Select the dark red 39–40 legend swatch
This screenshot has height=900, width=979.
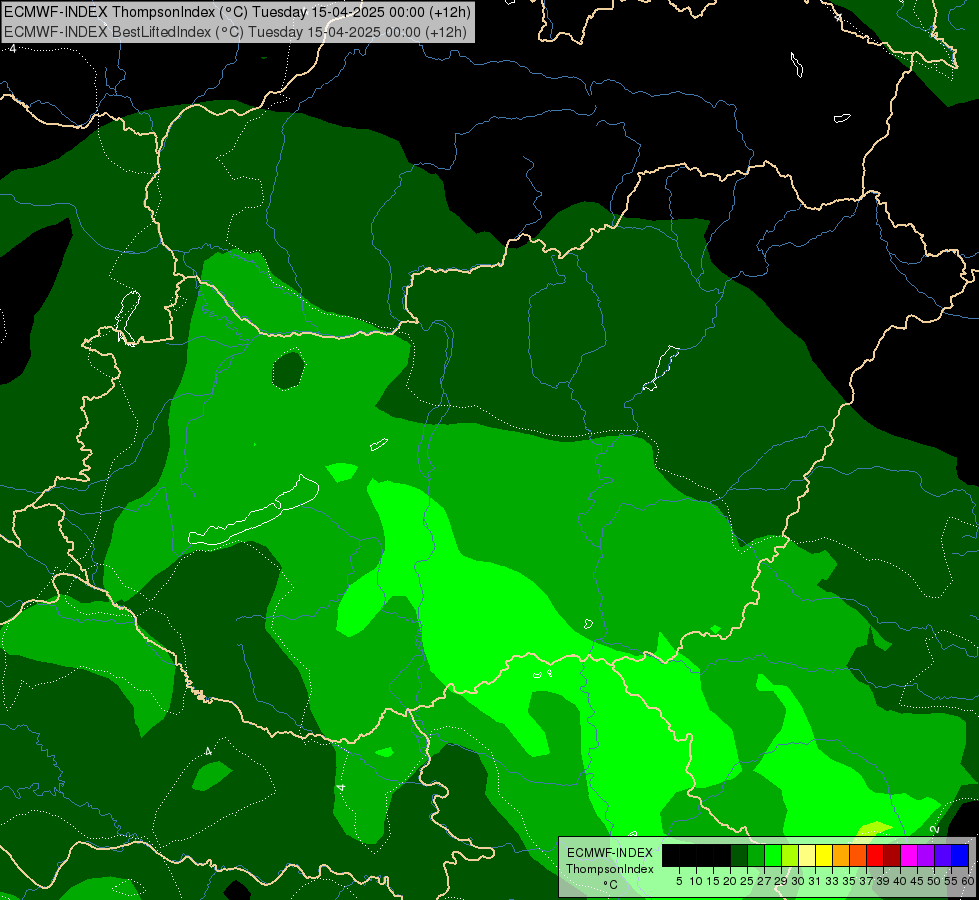[x=892, y=855]
